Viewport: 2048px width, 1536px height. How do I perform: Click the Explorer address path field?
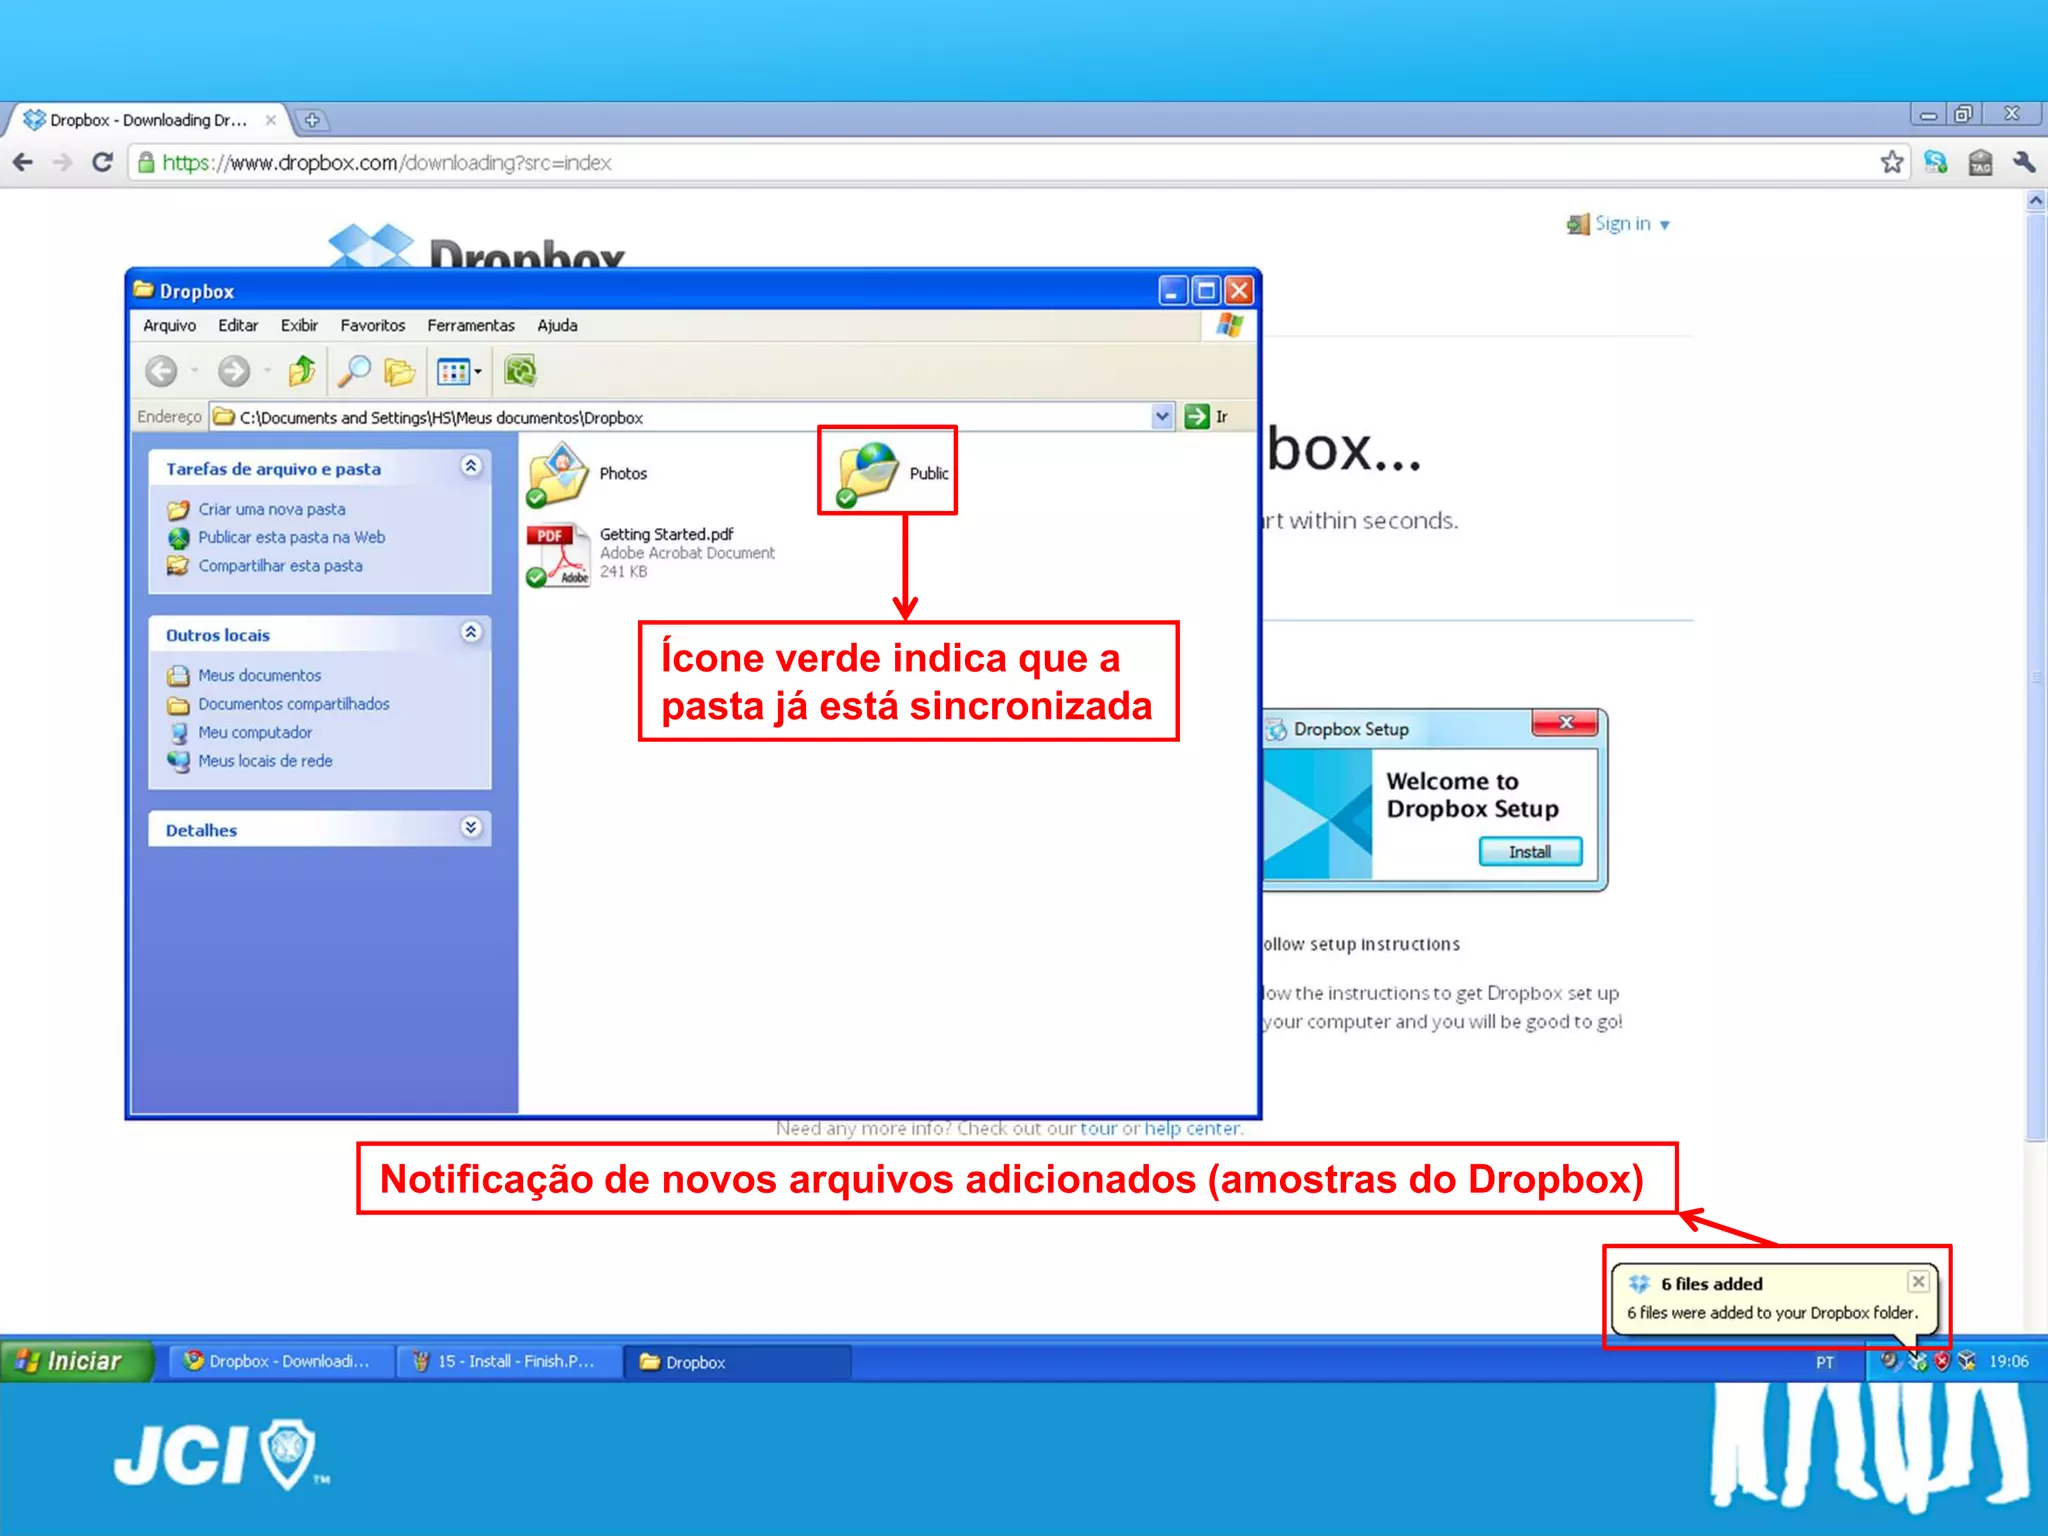690,417
